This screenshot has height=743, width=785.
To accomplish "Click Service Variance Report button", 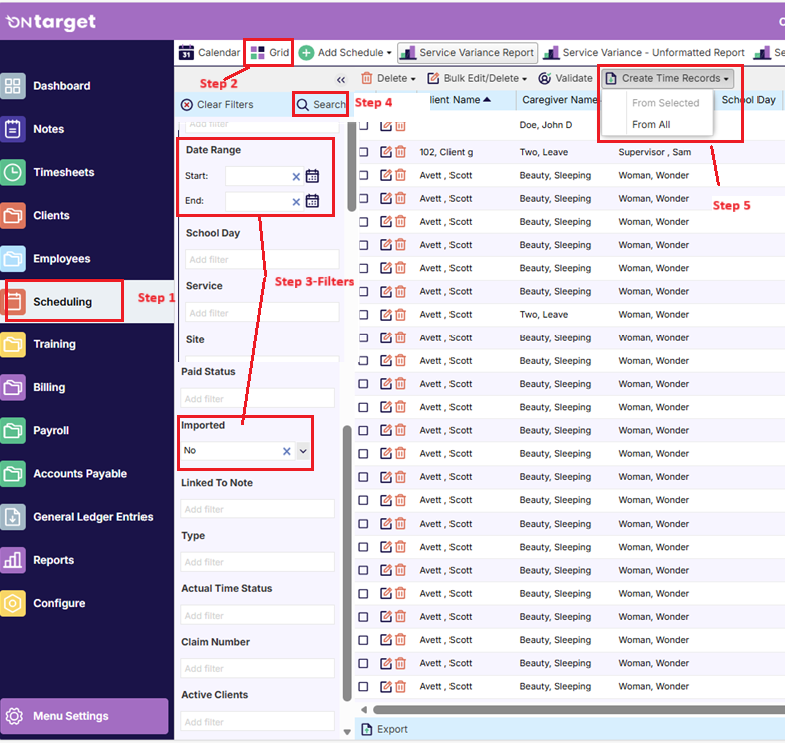I will click(468, 53).
